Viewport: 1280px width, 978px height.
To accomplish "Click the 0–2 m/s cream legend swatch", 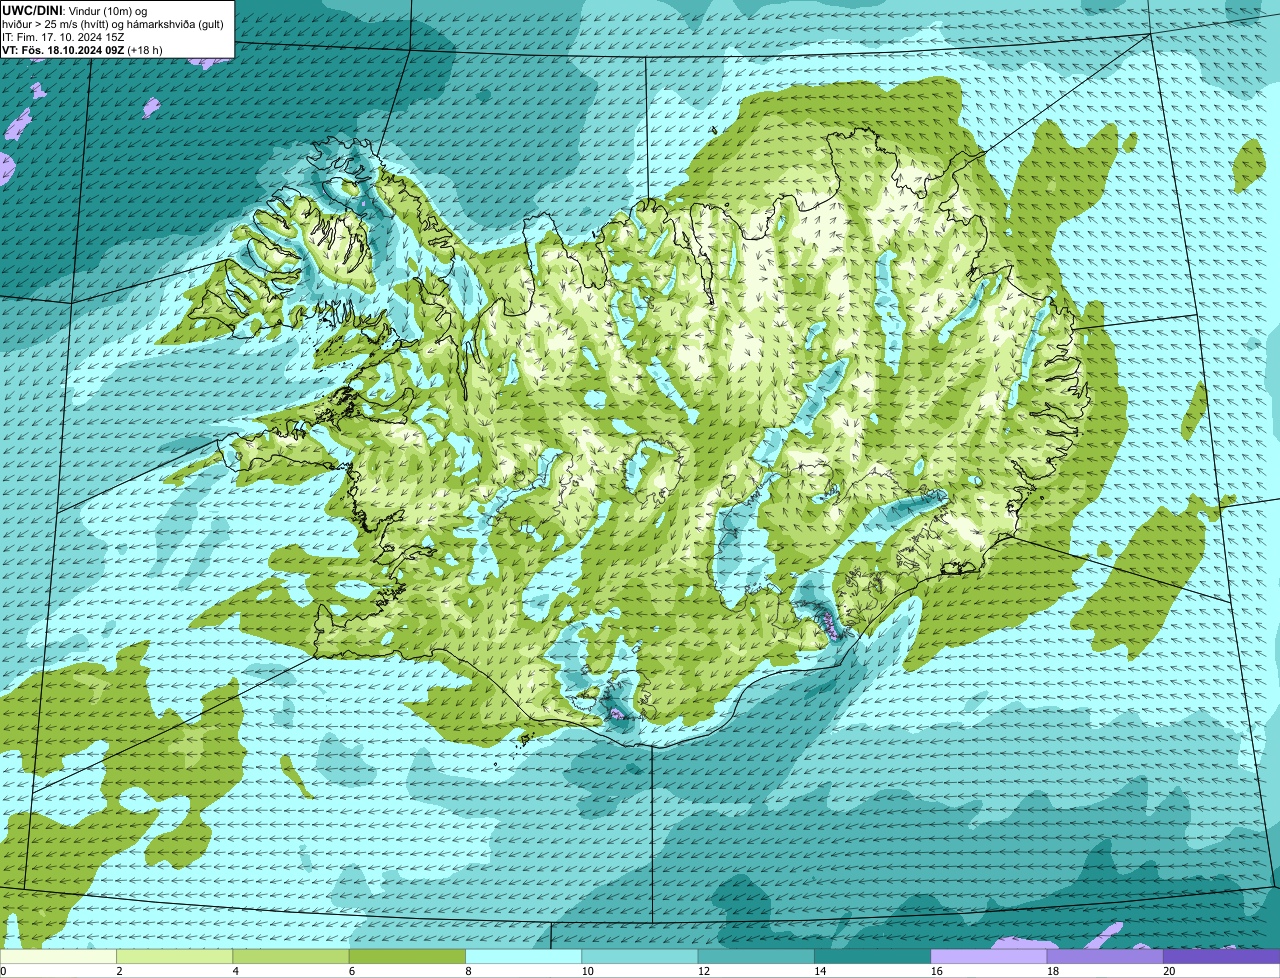I will point(58,956).
